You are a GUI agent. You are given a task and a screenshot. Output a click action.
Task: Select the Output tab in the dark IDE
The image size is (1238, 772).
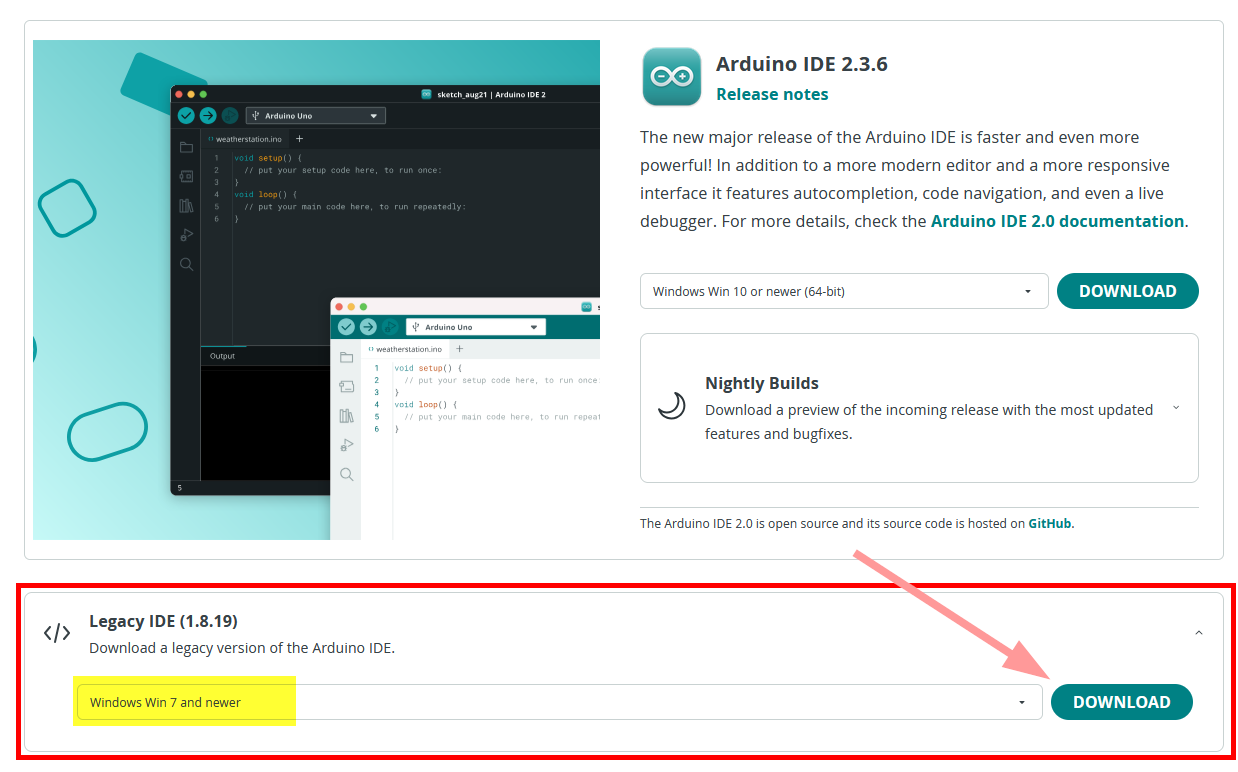pyautogui.click(x=222, y=356)
